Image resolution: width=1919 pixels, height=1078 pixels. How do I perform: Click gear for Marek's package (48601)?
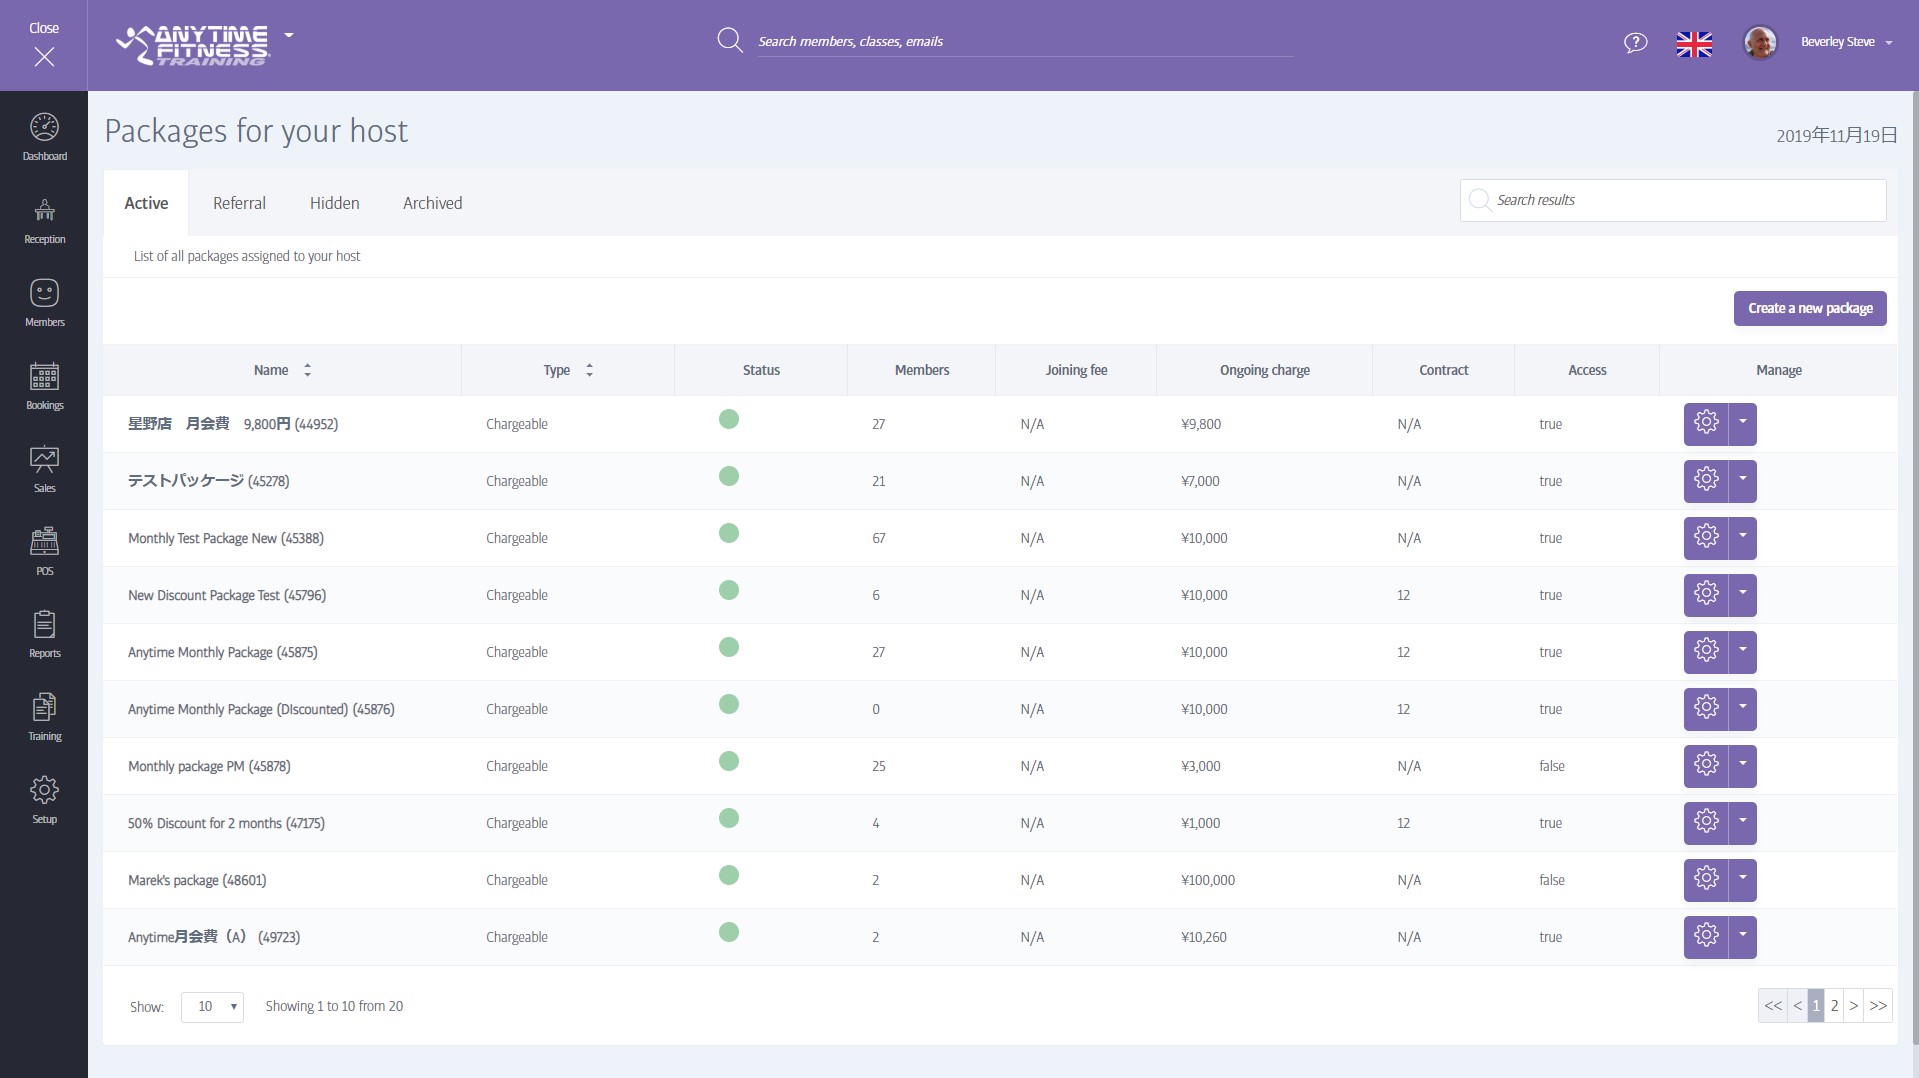[1706, 879]
